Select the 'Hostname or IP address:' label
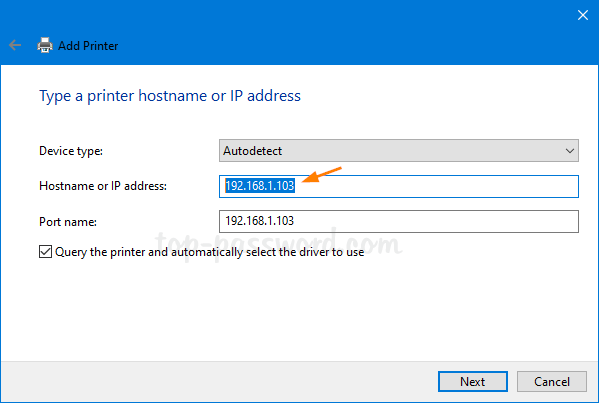The height and width of the screenshot is (403, 599). (103, 186)
